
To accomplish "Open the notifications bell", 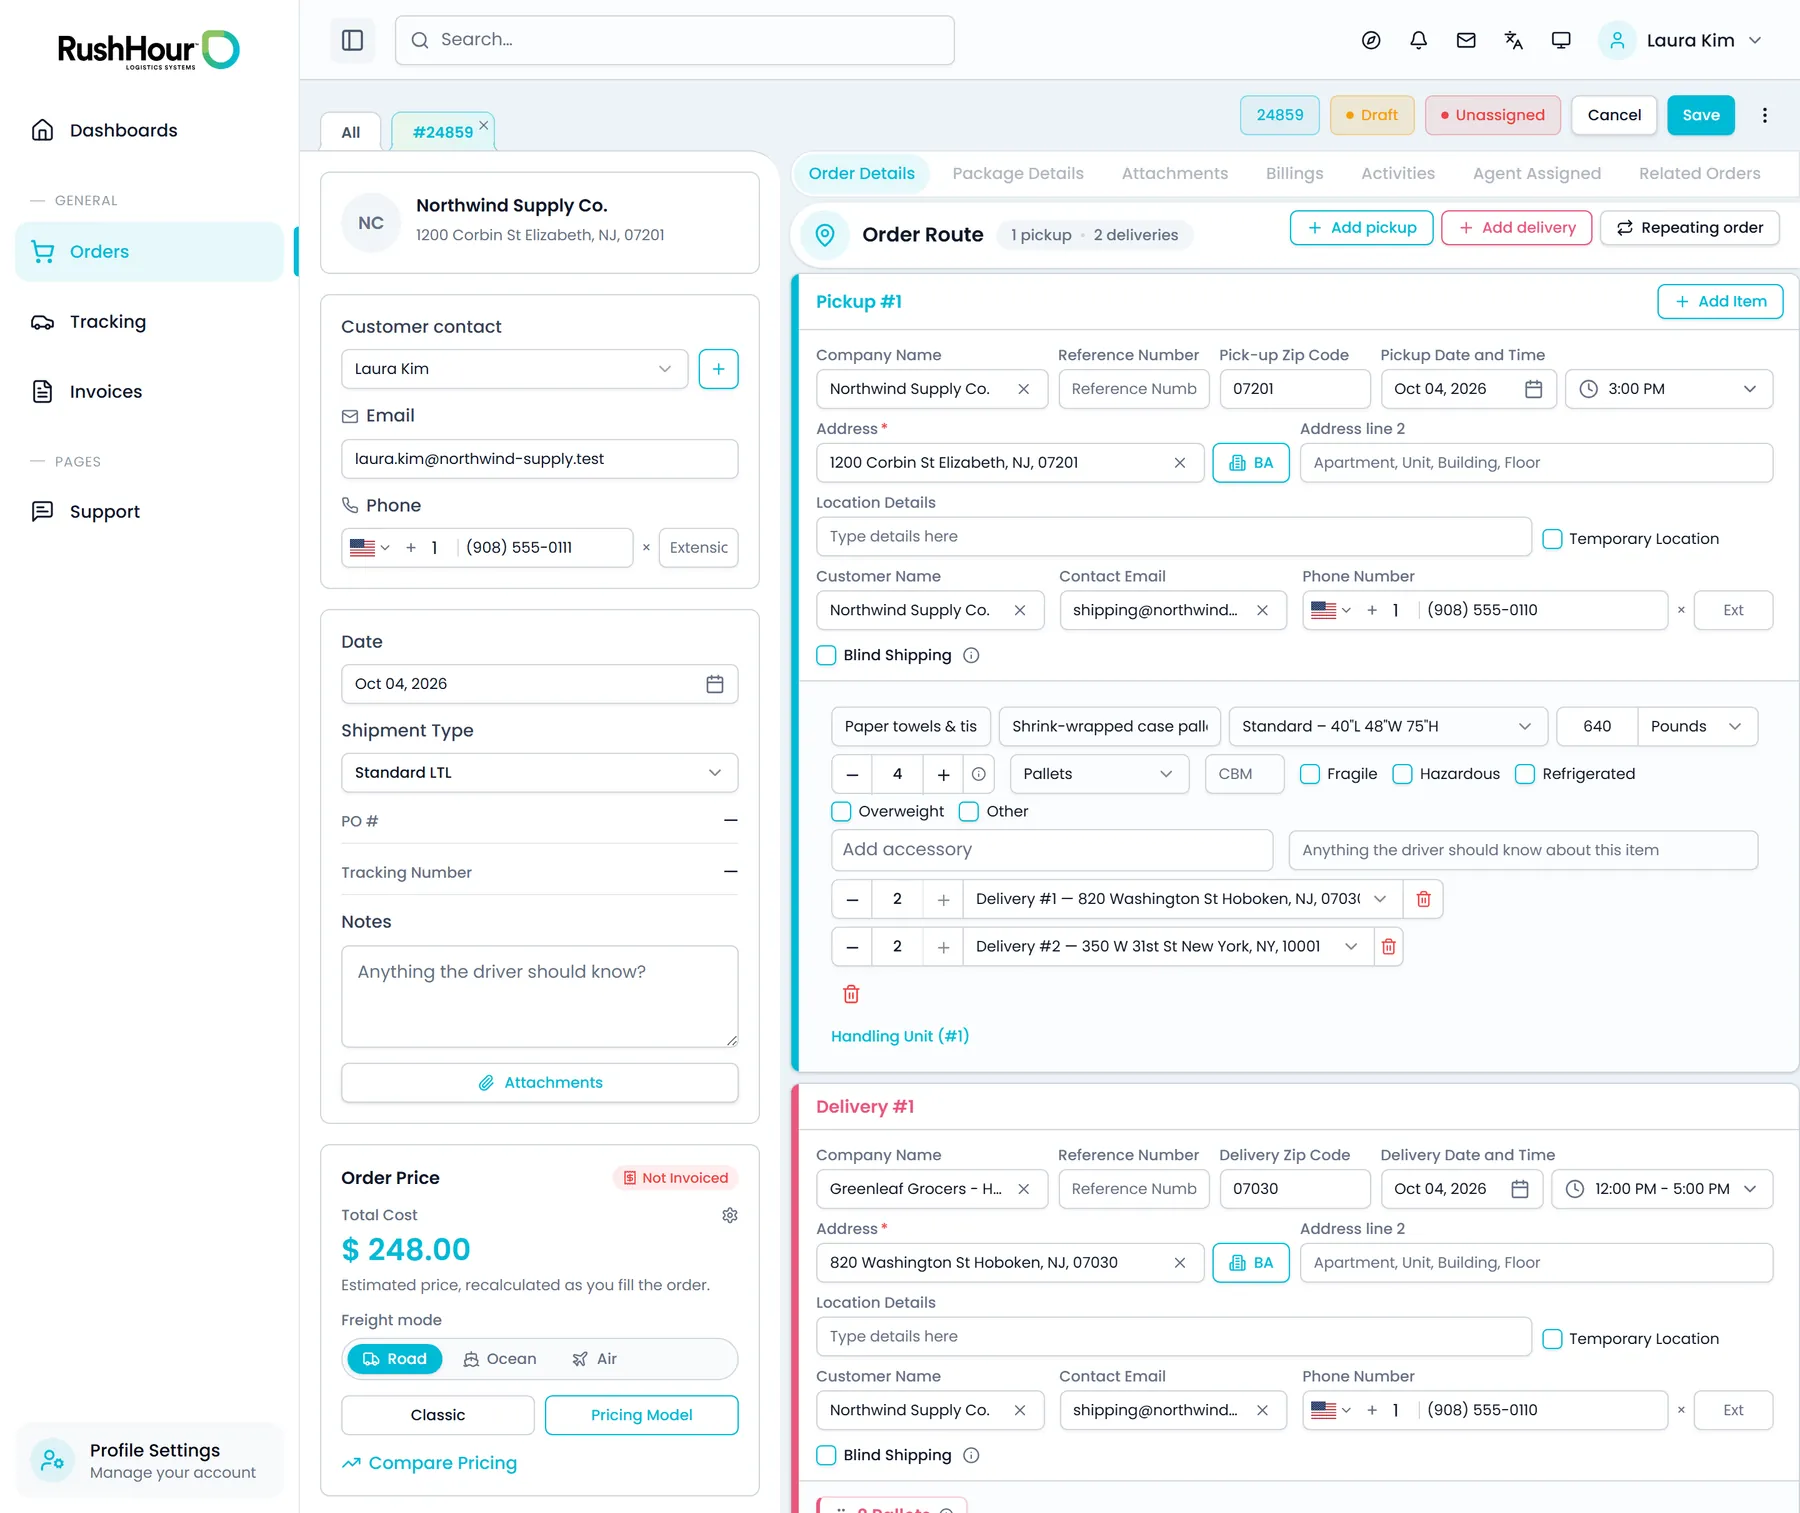I will (x=1418, y=40).
